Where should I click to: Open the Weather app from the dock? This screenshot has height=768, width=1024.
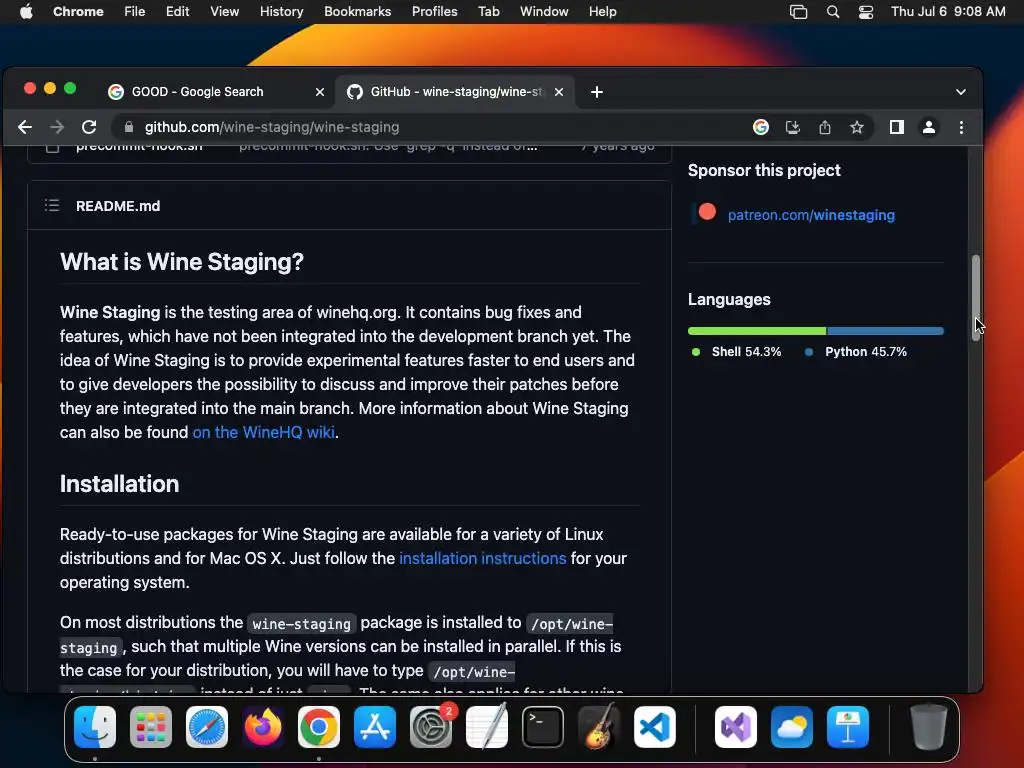point(792,727)
